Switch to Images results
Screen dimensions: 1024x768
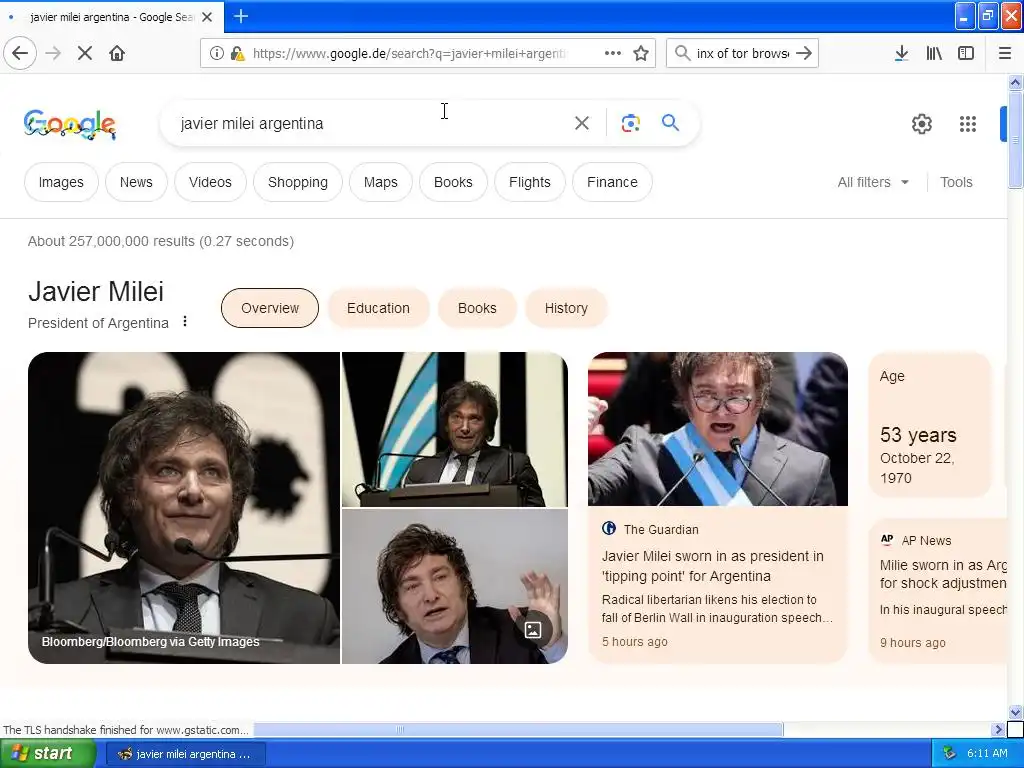click(x=61, y=182)
